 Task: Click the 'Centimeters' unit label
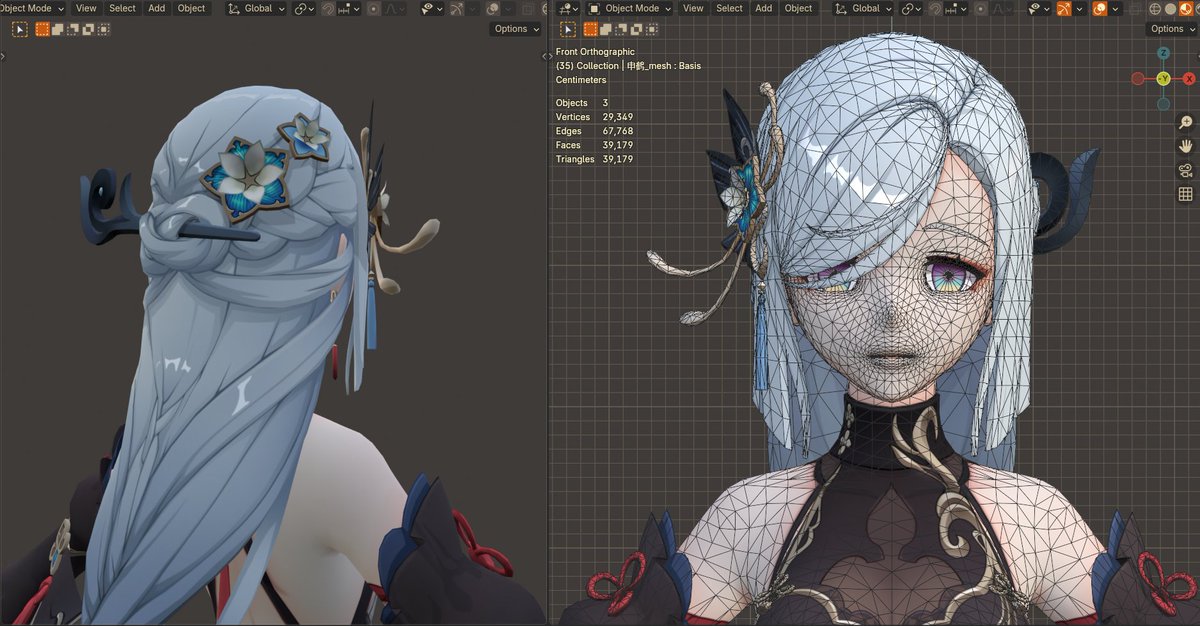[581, 80]
